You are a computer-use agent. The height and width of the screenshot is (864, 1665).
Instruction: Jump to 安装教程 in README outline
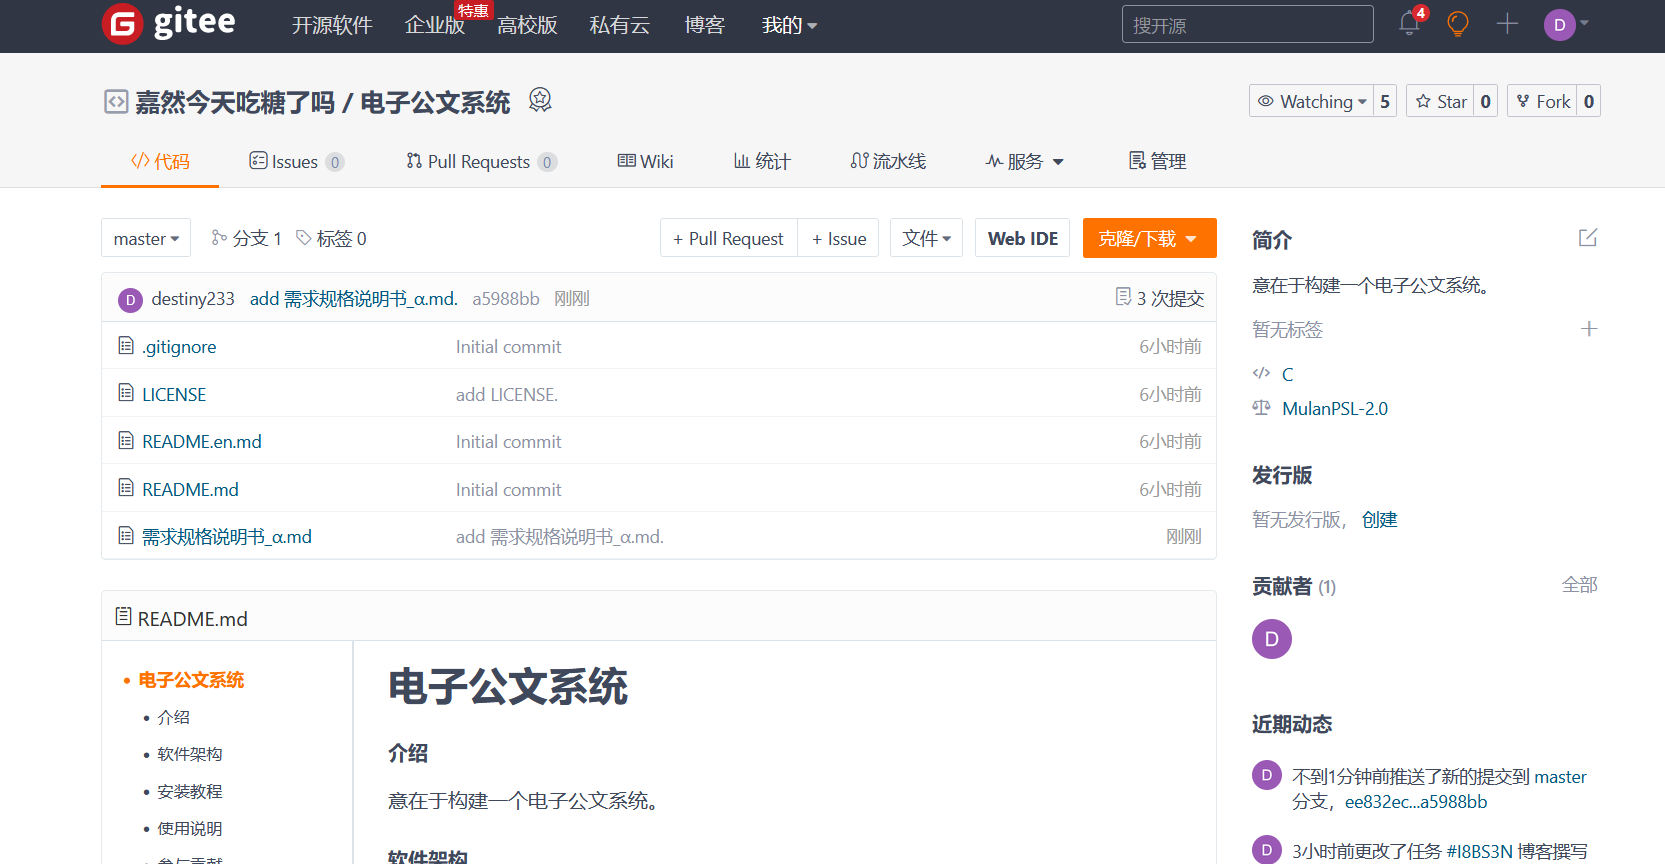pos(190,791)
